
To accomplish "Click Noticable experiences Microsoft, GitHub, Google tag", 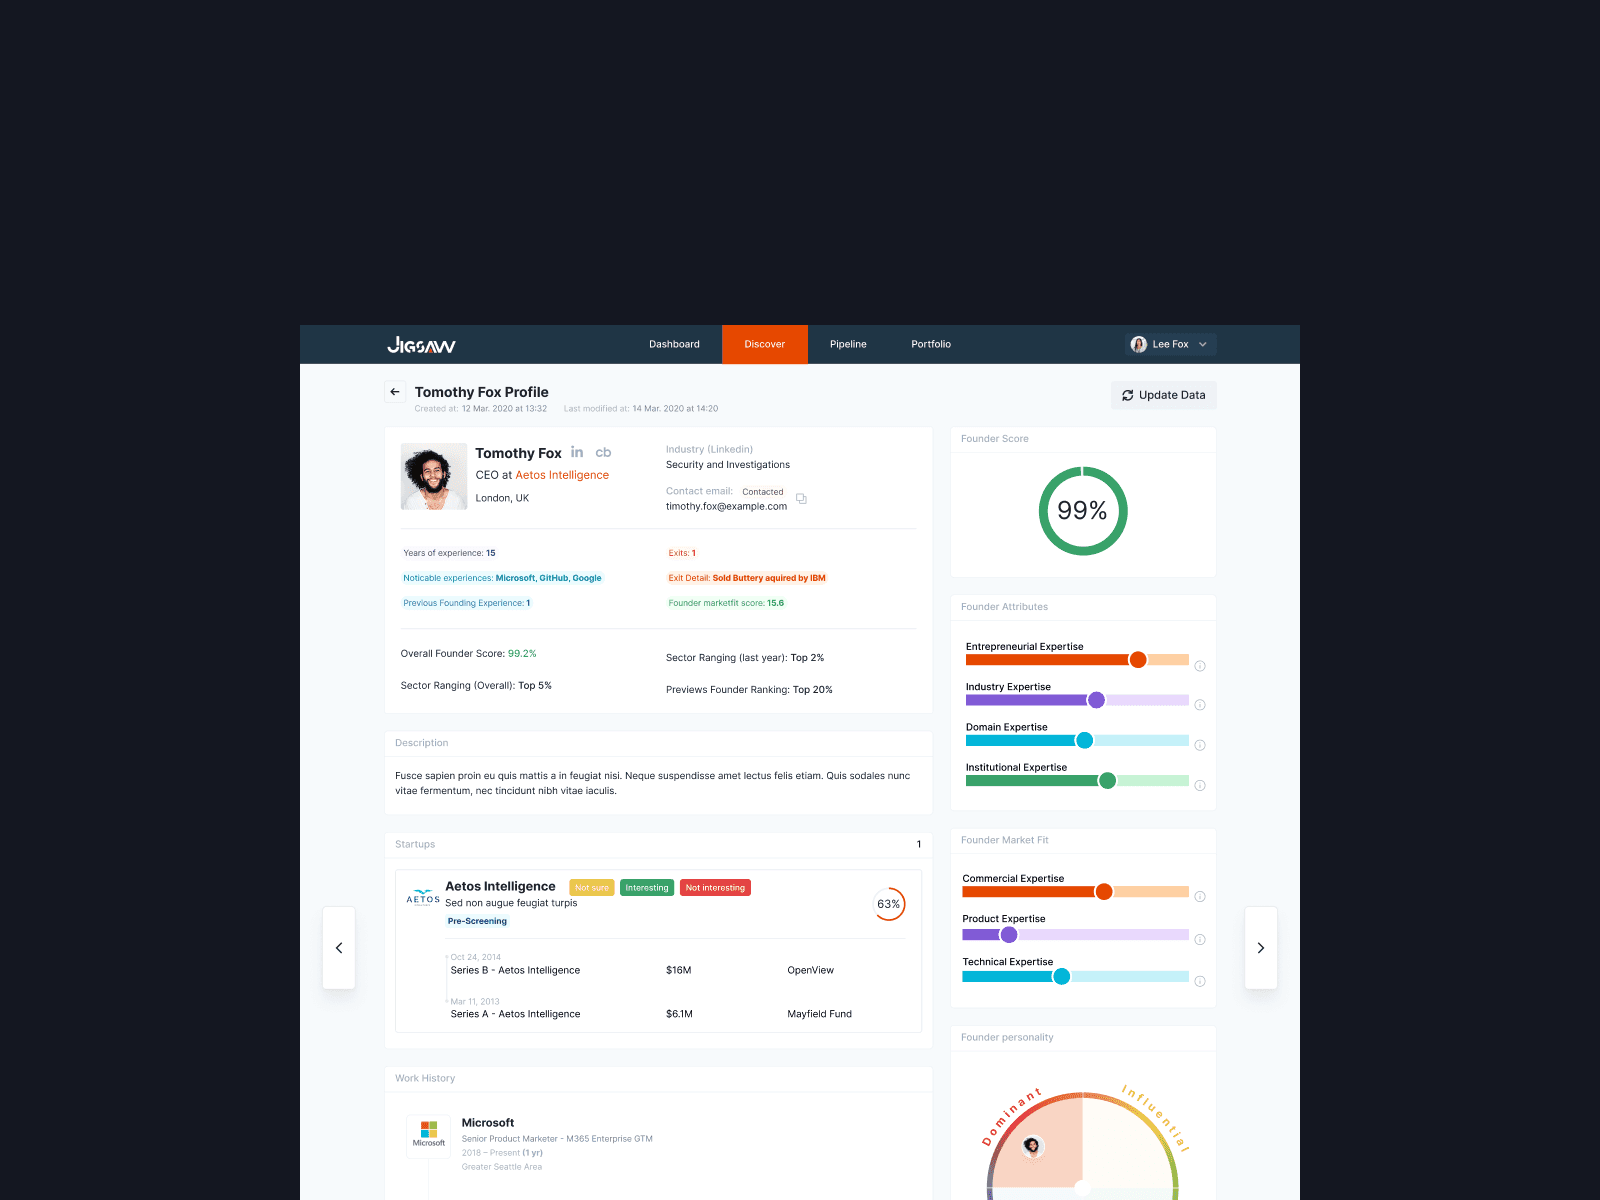I will [x=502, y=578].
